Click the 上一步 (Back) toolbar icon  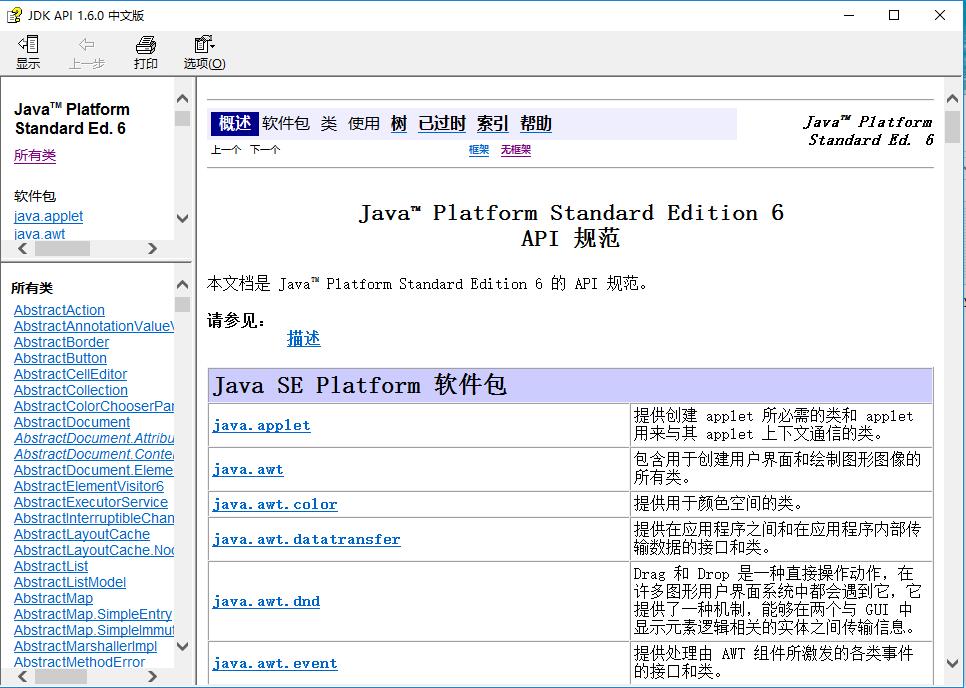click(86, 52)
